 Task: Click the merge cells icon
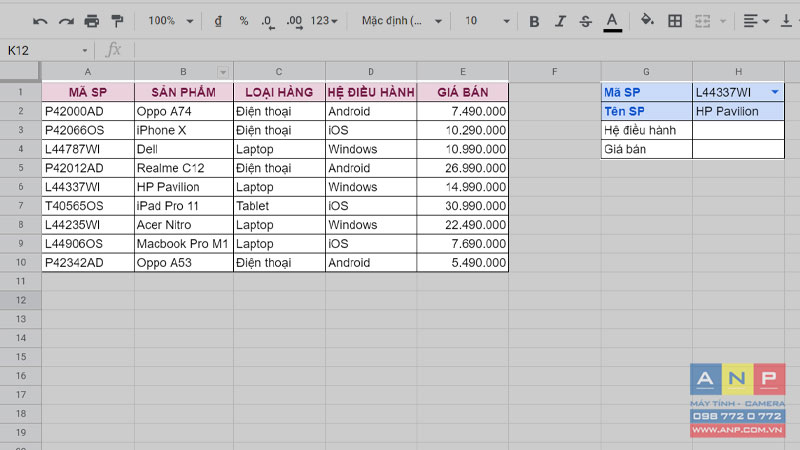coord(703,21)
